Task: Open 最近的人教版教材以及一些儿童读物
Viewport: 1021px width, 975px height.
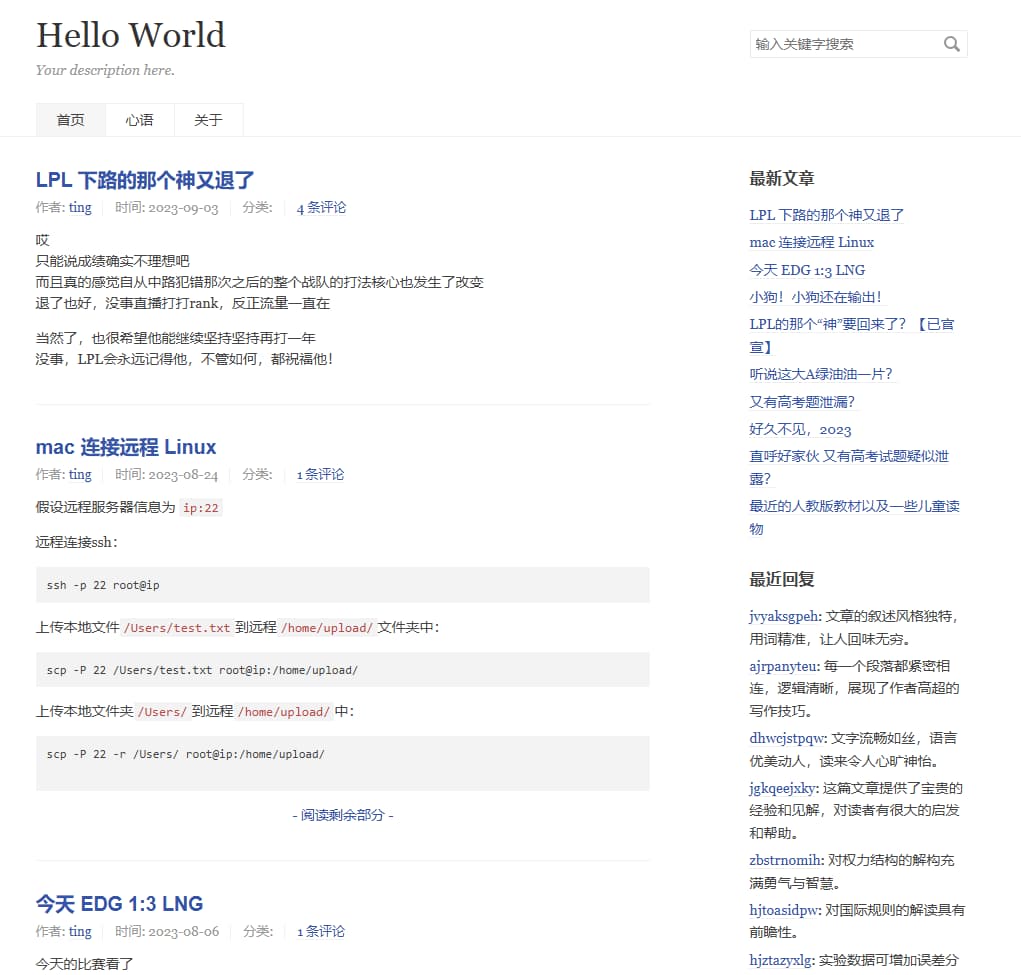Action: [x=852, y=506]
